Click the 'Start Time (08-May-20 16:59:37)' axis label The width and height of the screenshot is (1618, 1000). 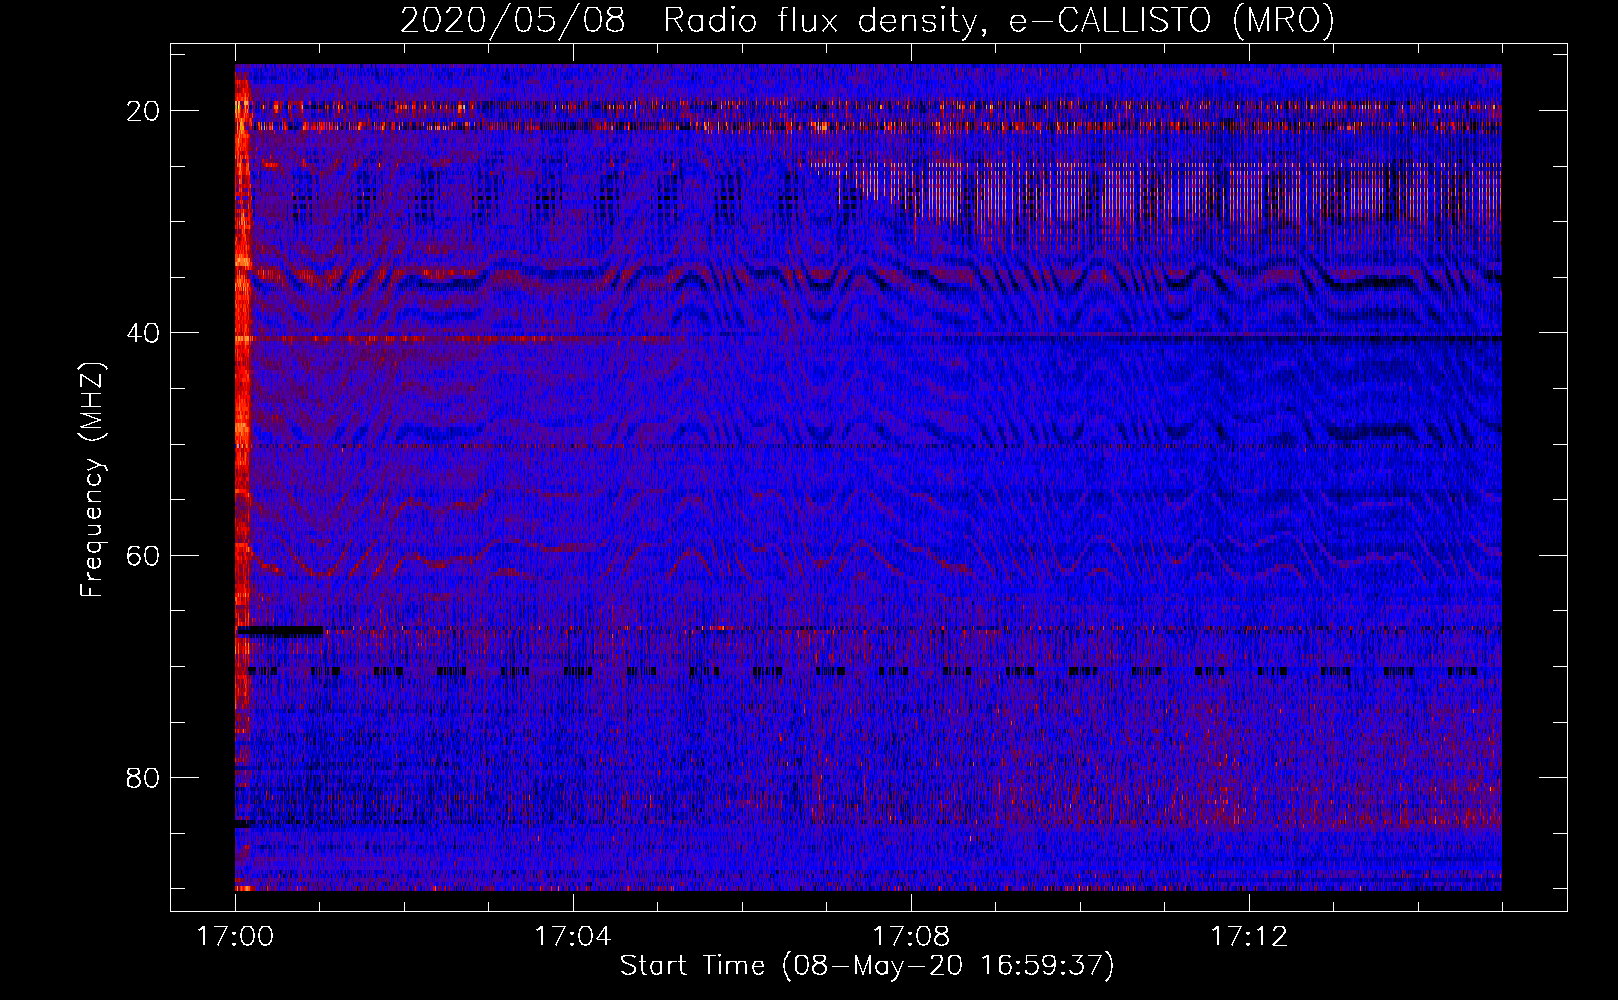[867, 966]
